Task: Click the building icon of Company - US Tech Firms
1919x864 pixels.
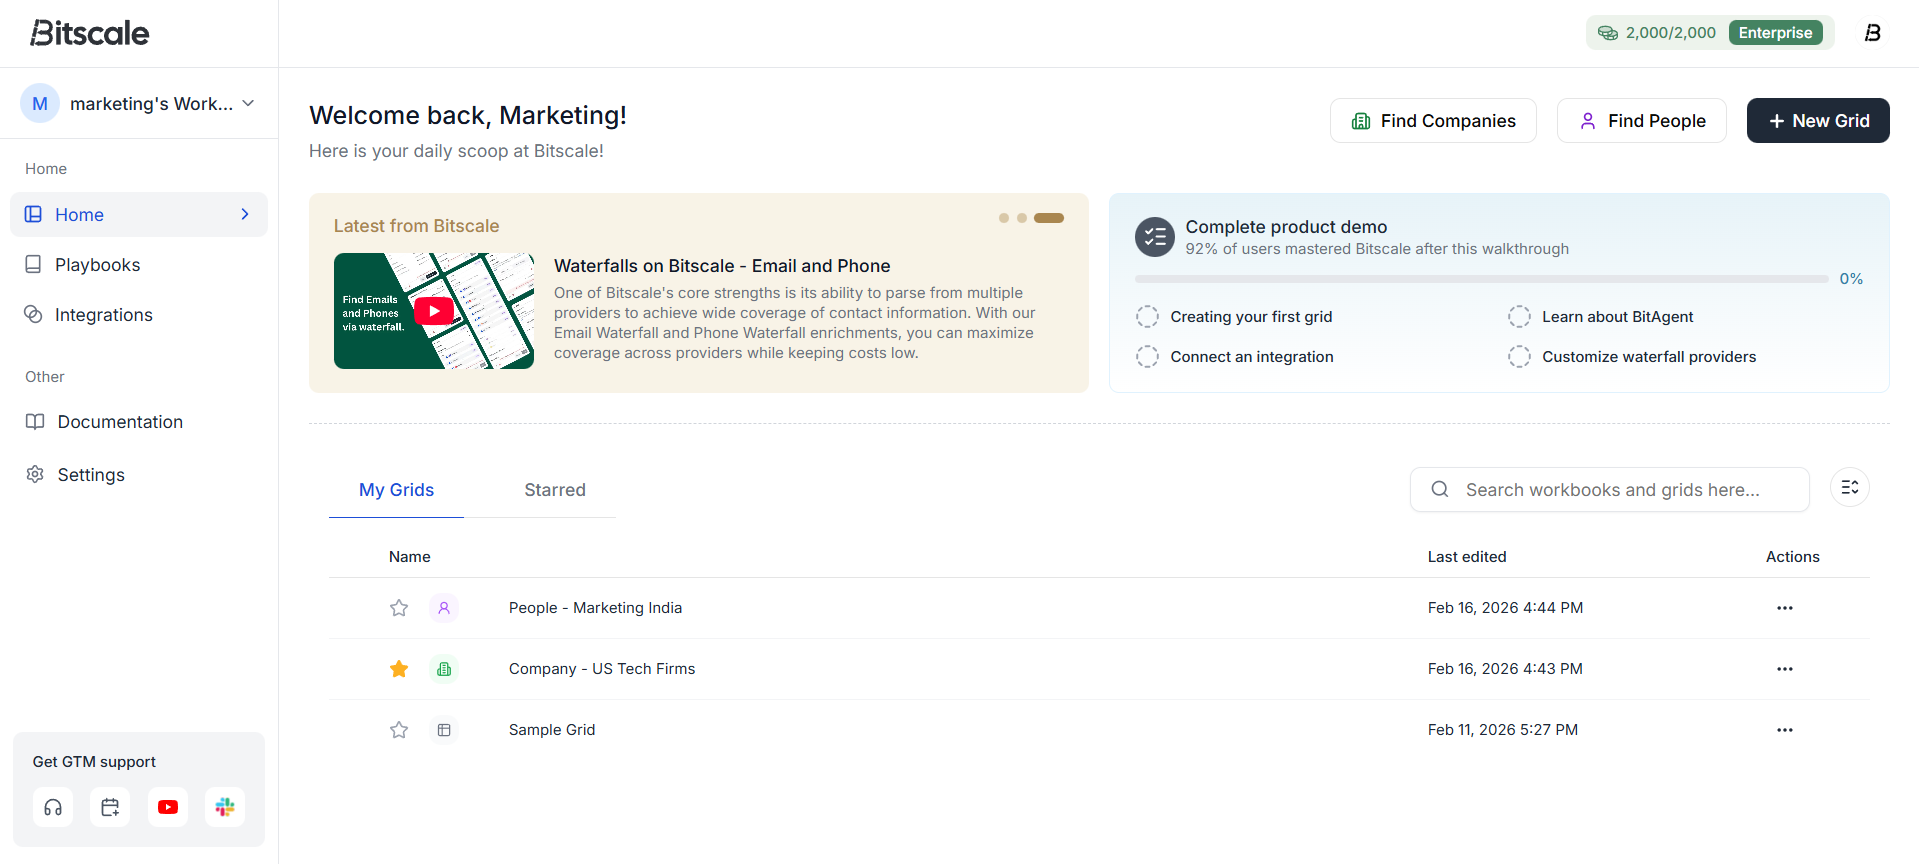Action: pyautogui.click(x=444, y=669)
